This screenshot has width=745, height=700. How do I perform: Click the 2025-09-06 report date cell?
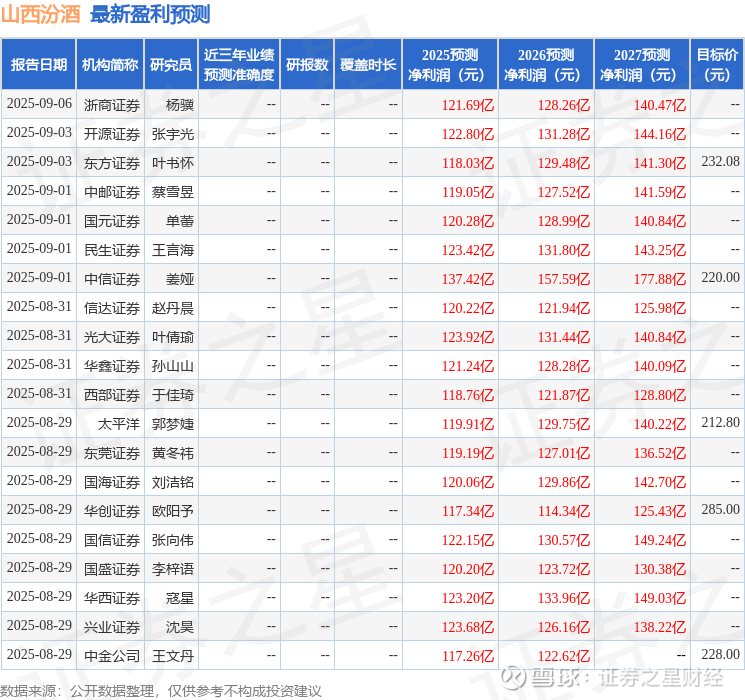(x=39, y=104)
